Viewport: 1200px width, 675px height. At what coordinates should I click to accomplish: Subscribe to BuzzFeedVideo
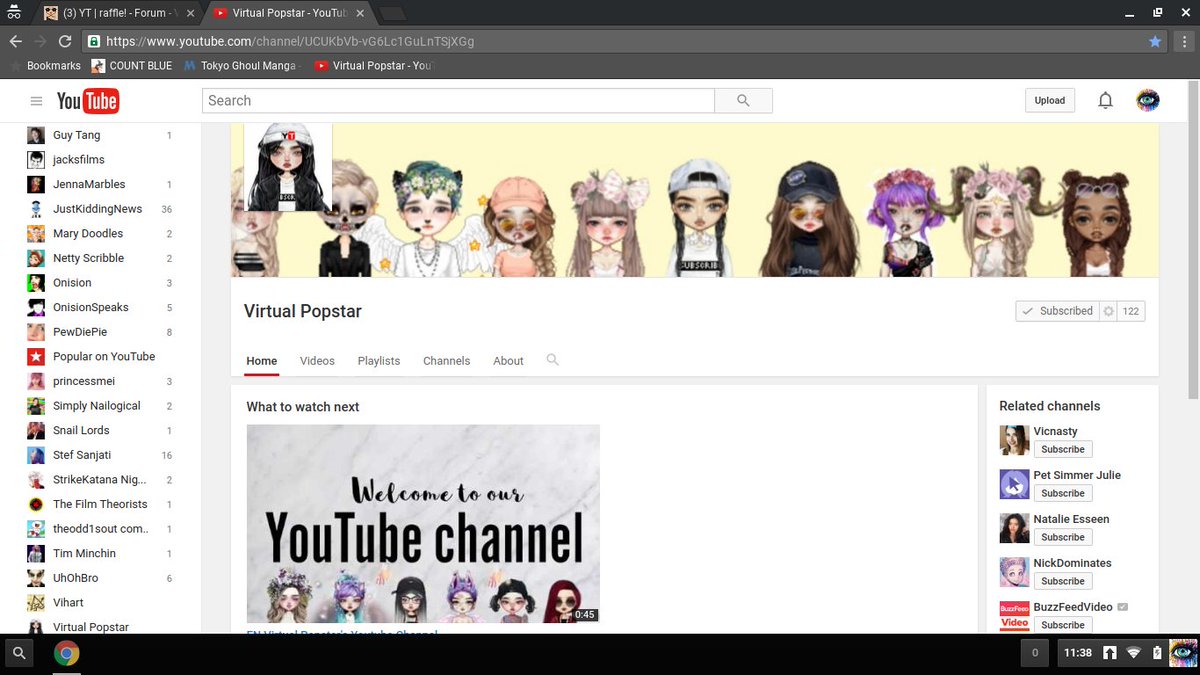(1063, 625)
